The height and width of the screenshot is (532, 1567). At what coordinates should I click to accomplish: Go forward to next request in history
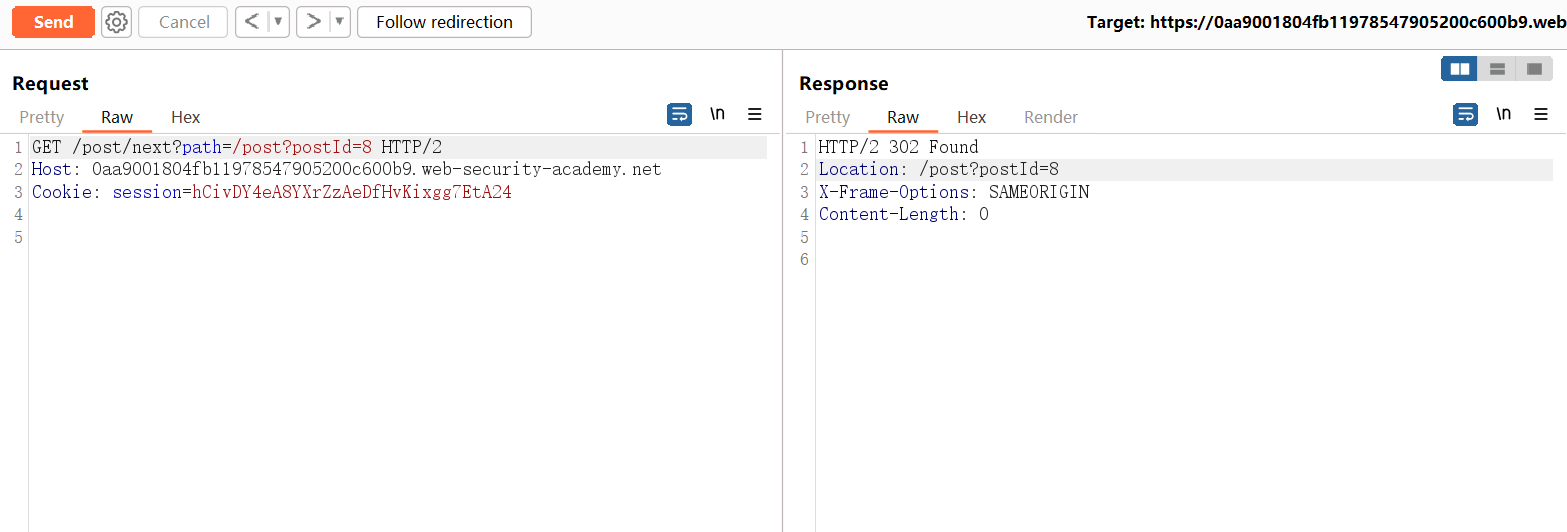click(313, 22)
